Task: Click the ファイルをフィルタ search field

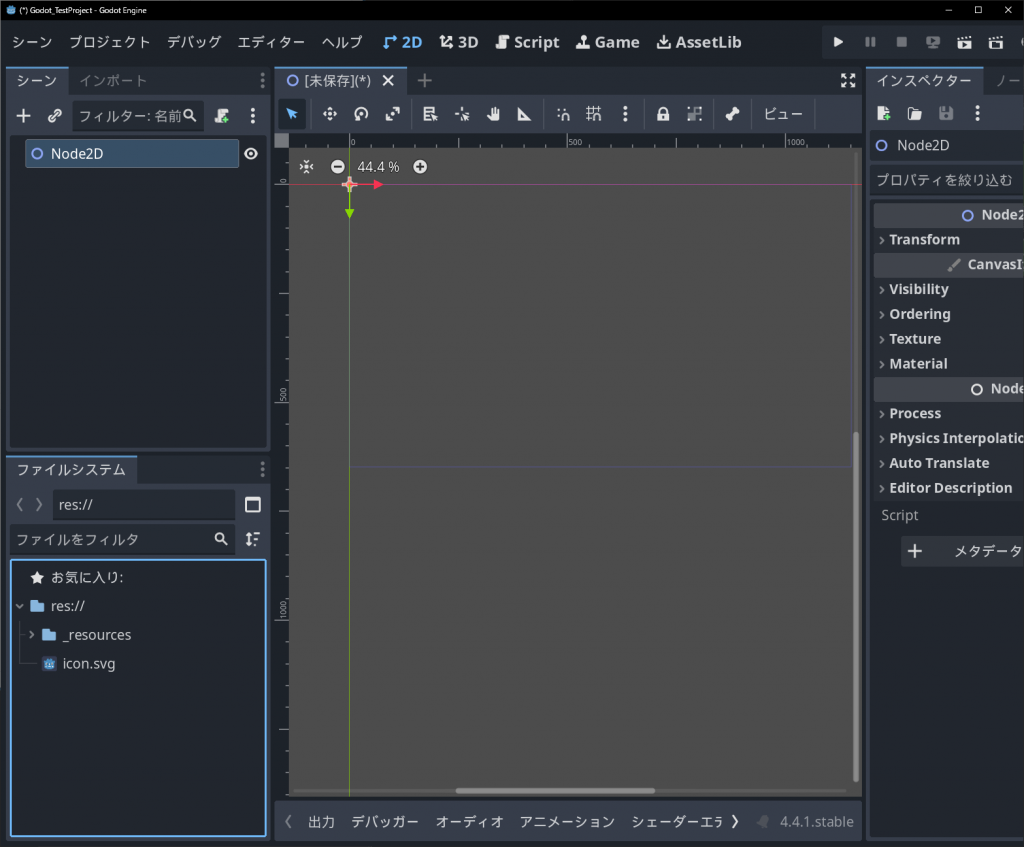Action: click(112, 539)
